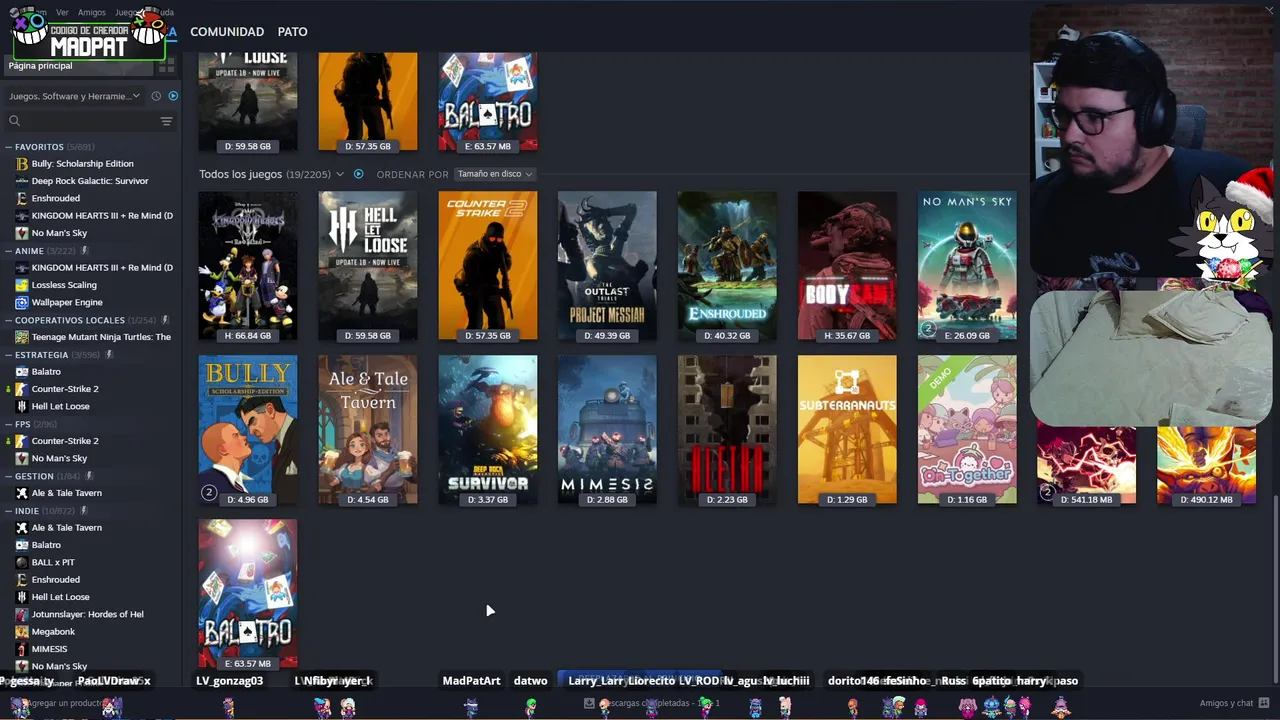Toggle the ready-to-play sidebar filter
Image resolution: width=1280 pixels, height=720 pixels.
[x=173, y=96]
